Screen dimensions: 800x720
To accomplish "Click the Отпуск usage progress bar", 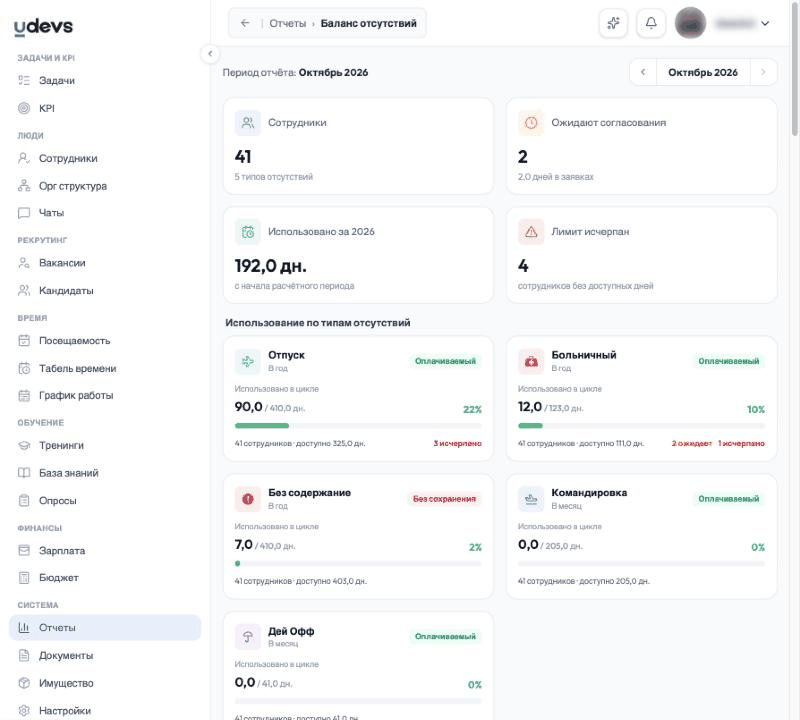I will (x=358, y=426).
